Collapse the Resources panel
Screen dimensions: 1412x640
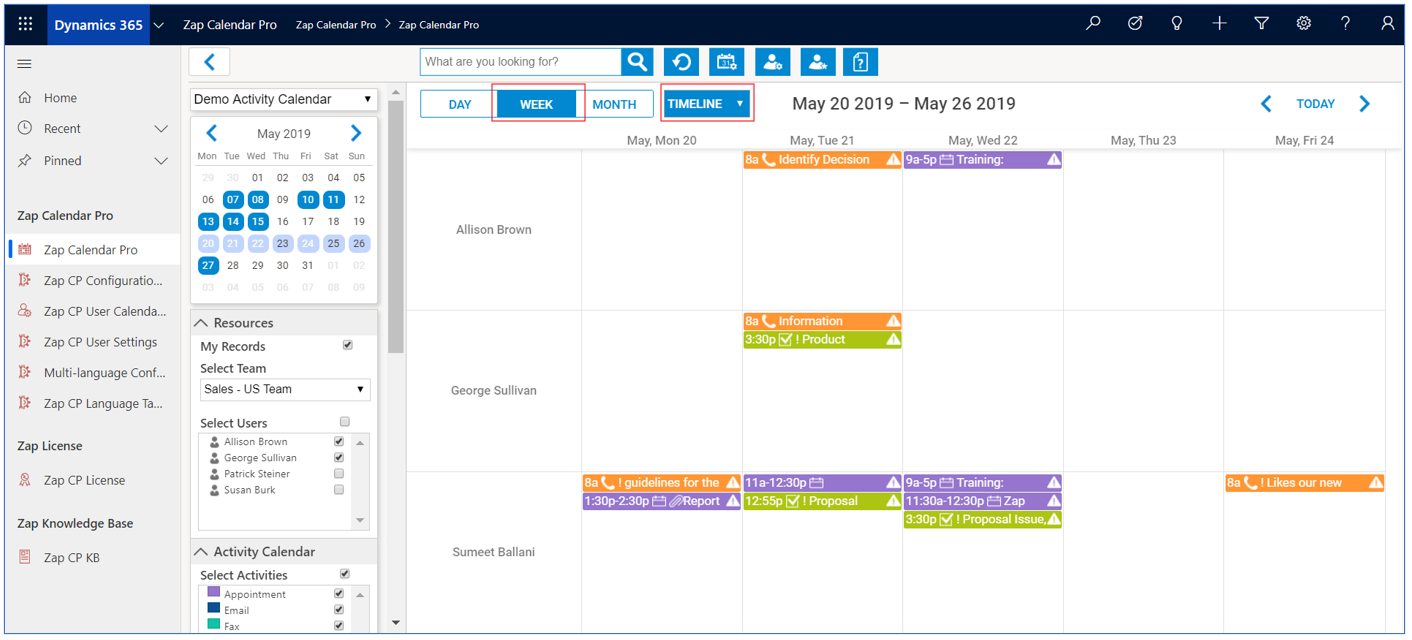click(x=202, y=323)
